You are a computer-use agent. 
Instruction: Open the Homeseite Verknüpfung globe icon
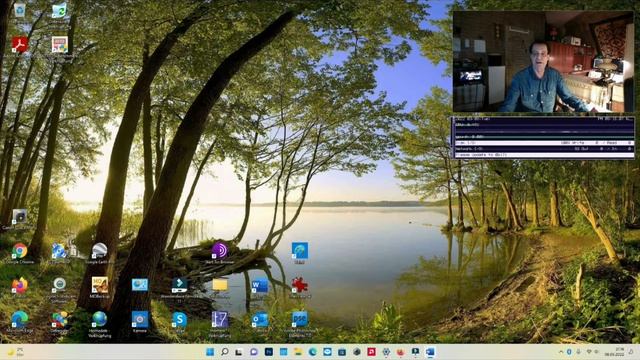coord(99,319)
